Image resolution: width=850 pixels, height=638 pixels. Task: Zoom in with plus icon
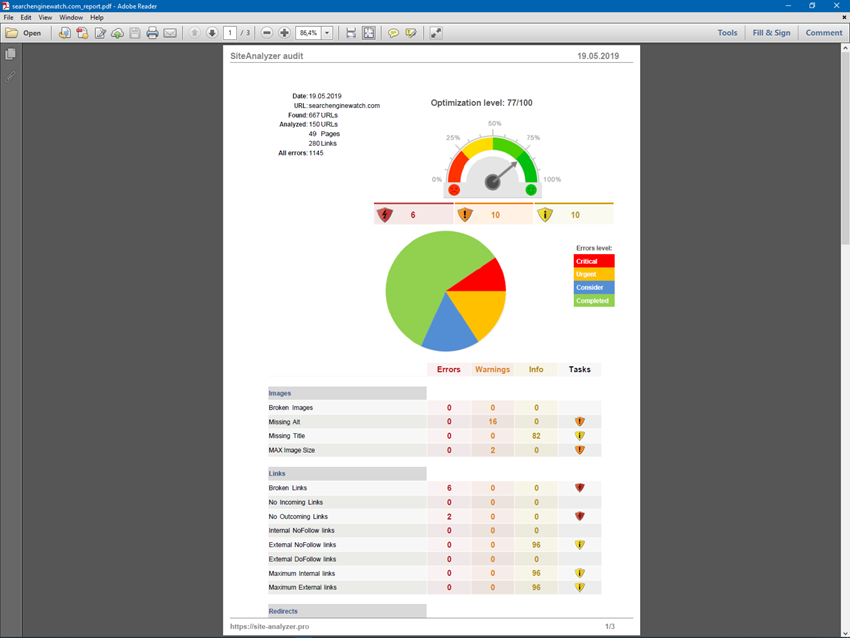pyautogui.click(x=284, y=33)
